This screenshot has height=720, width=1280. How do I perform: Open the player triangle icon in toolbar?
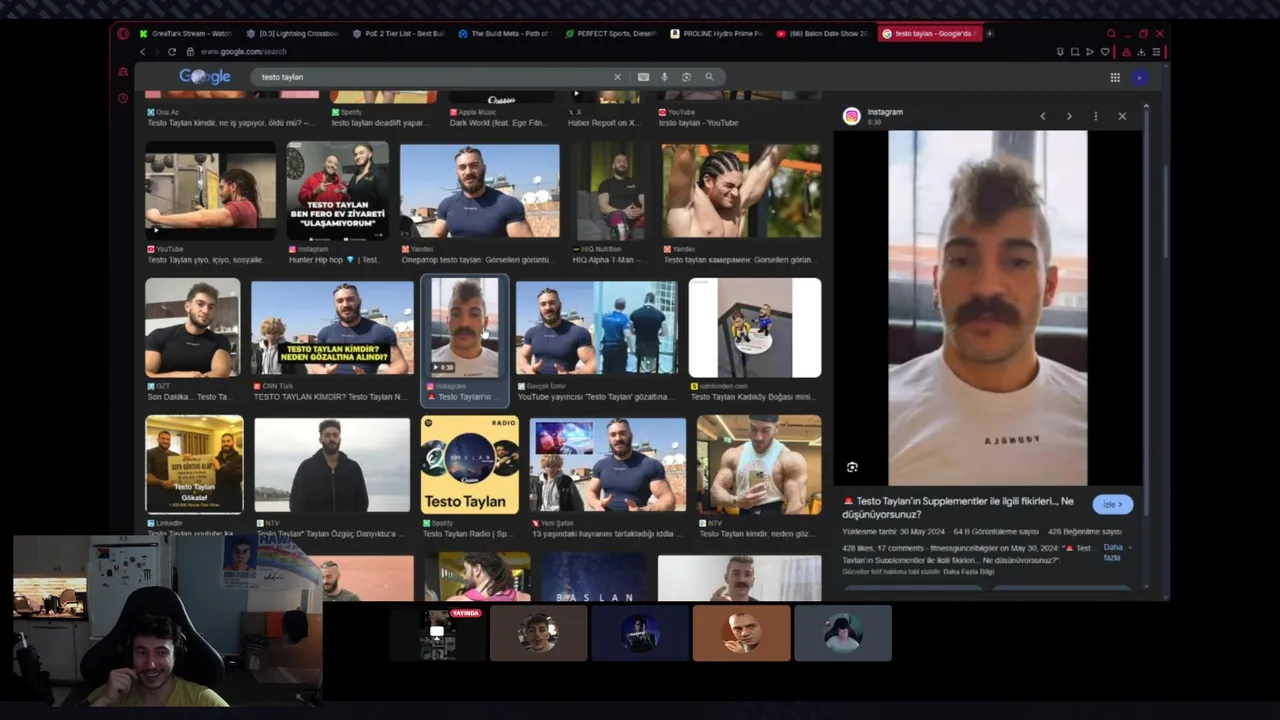tap(1090, 52)
